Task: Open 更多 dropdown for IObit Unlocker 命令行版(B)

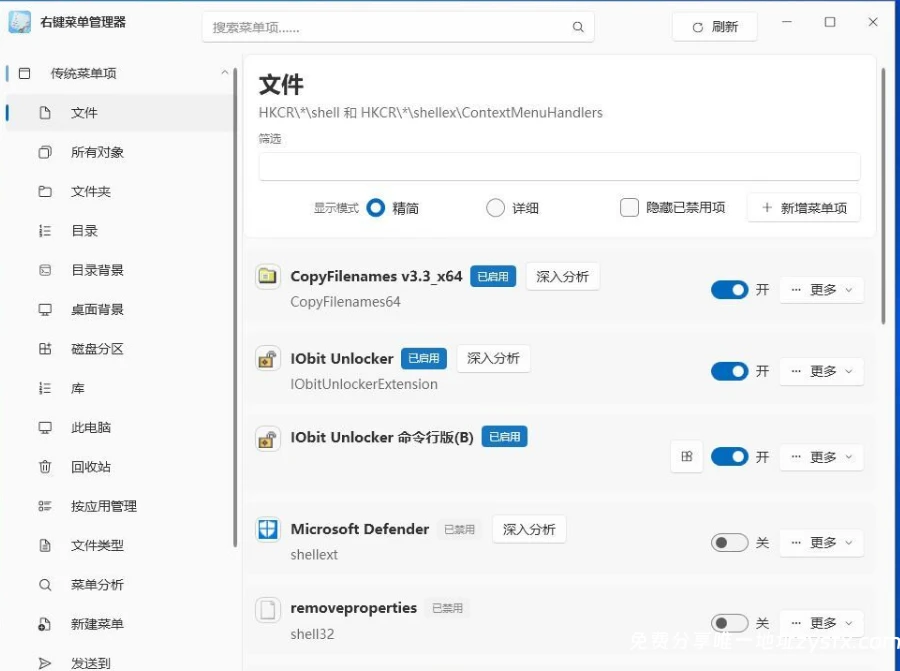Action: (821, 457)
